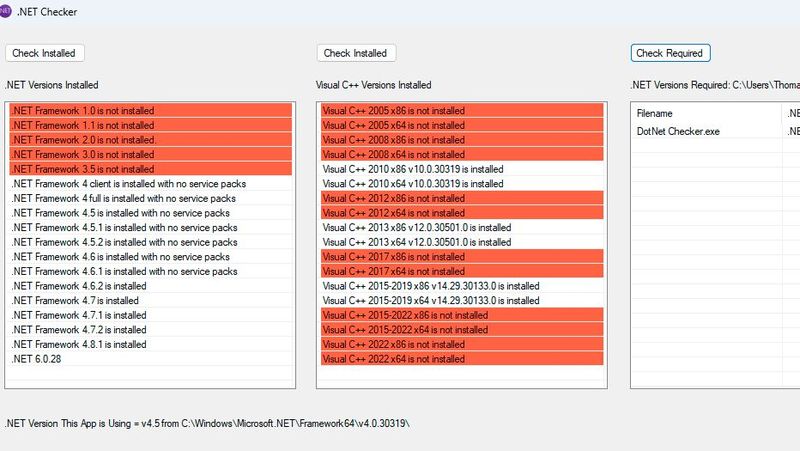Click the '.NET Version This App is Using' text
The image size is (800, 451).
[207, 423]
